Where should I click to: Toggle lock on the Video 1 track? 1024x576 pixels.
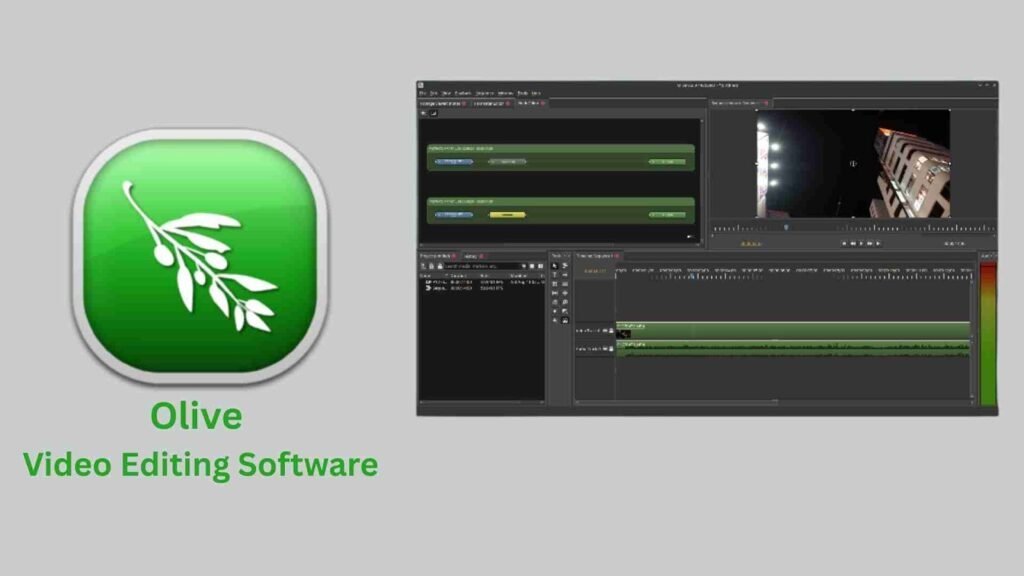609,330
